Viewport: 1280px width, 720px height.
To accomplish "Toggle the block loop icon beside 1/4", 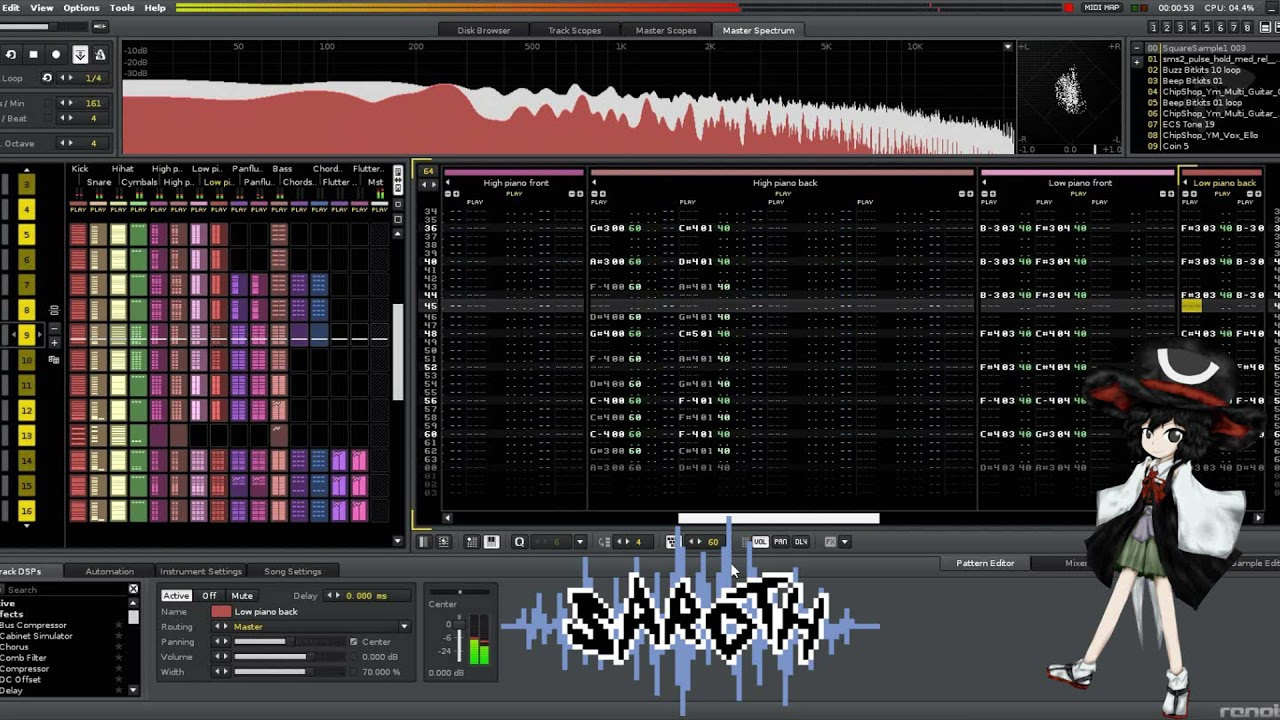I will click(x=47, y=78).
